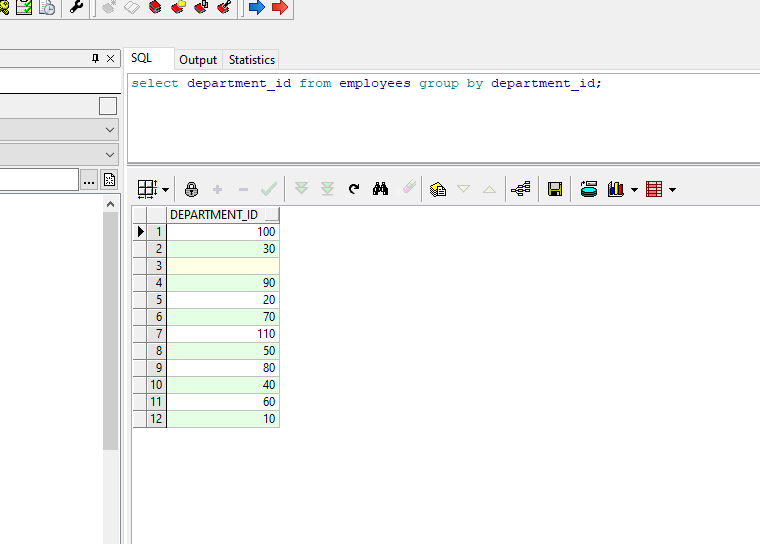
Task: Select the cell with value 90
Action: (223, 283)
